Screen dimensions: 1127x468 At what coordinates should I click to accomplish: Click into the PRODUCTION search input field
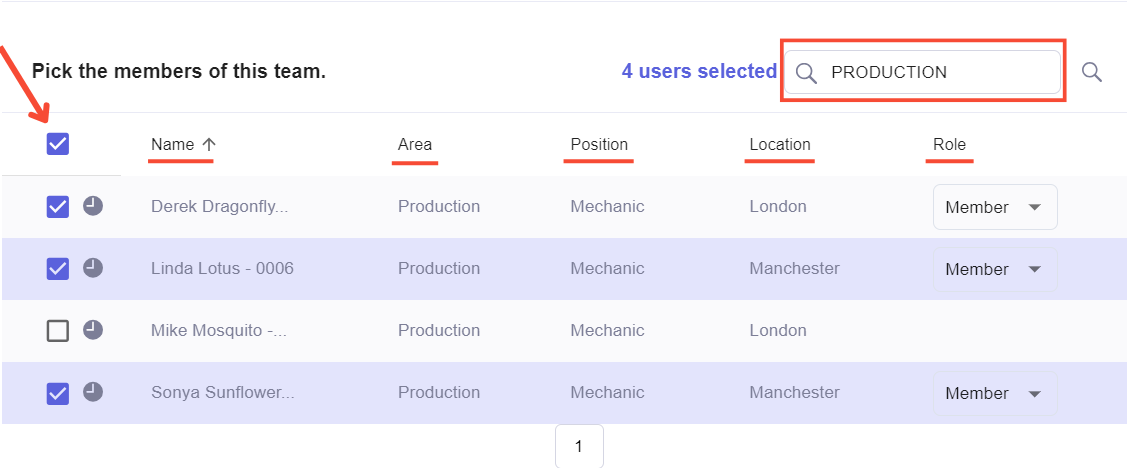(x=922, y=72)
